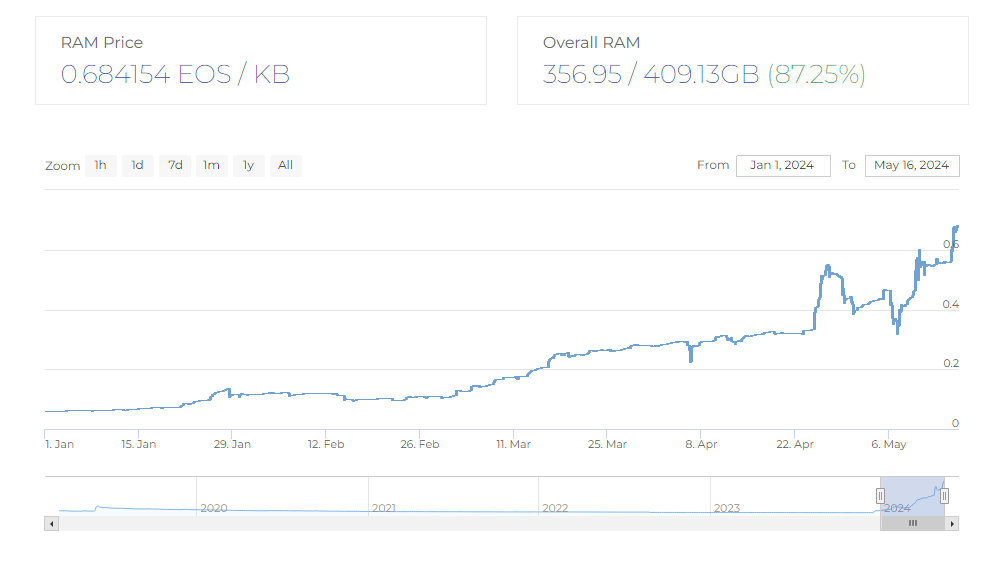Click the RAM price value 0.684154 EOS / KB
987x563 pixels.
(175, 74)
